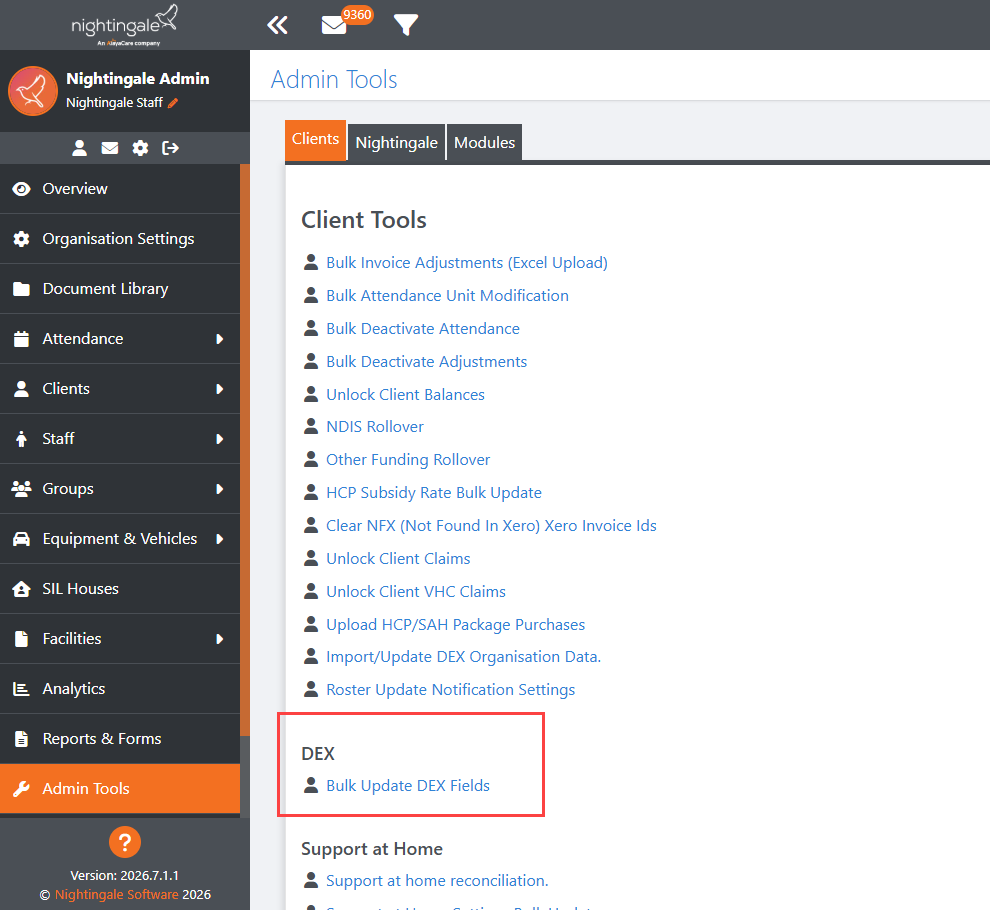Click the Overview eye icon
The width and height of the screenshot is (990, 910).
click(x=21, y=189)
